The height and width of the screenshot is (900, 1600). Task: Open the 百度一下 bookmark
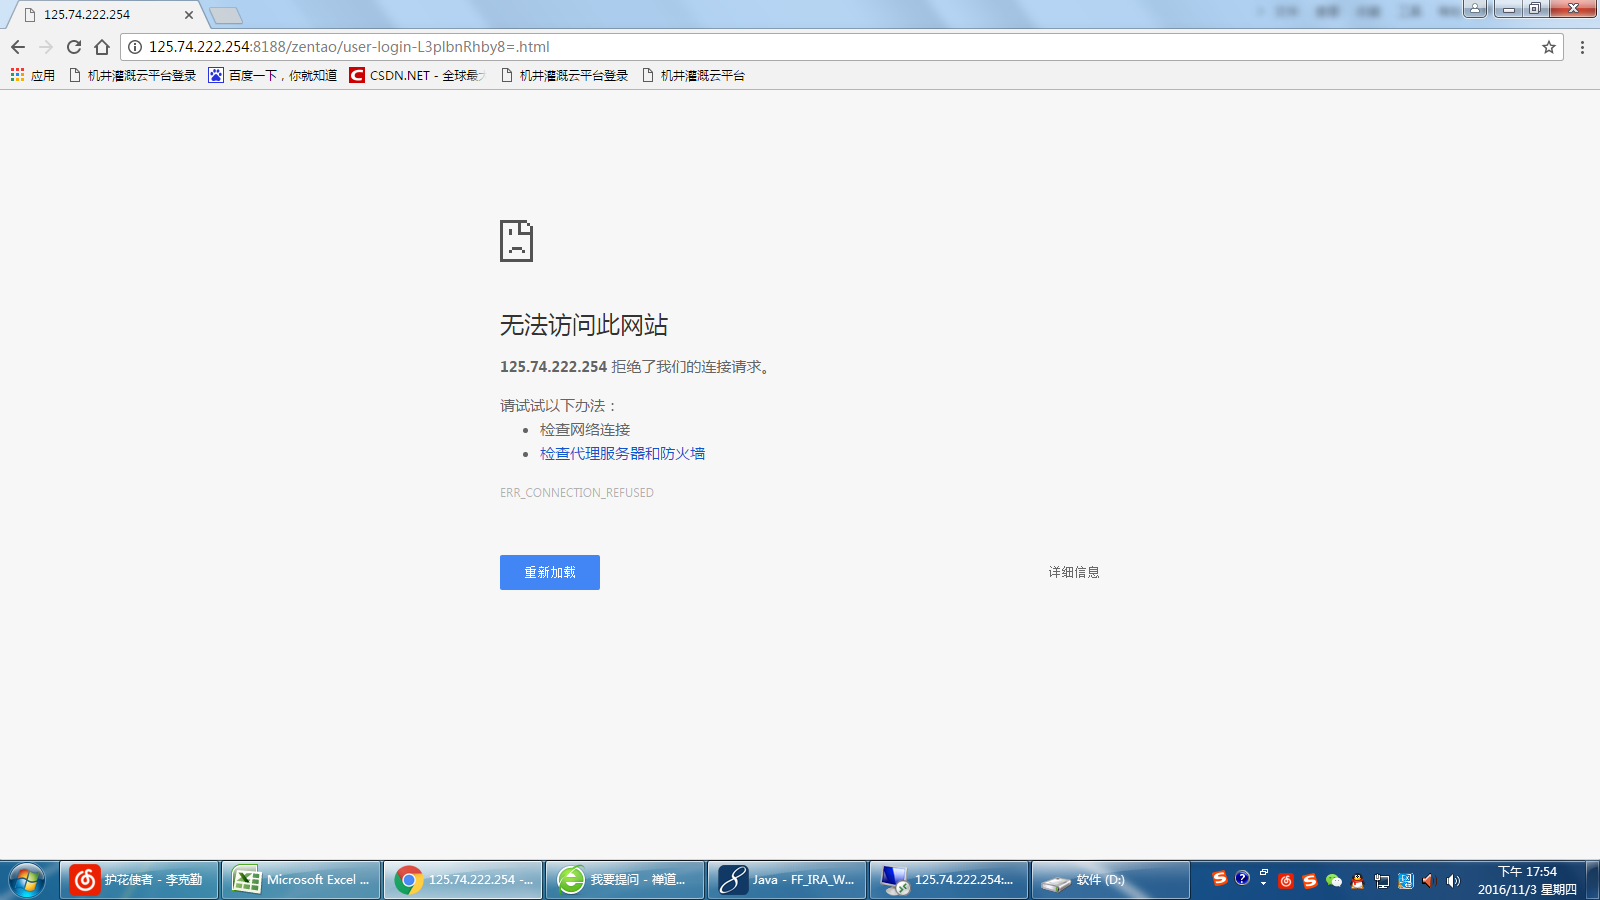pos(272,75)
